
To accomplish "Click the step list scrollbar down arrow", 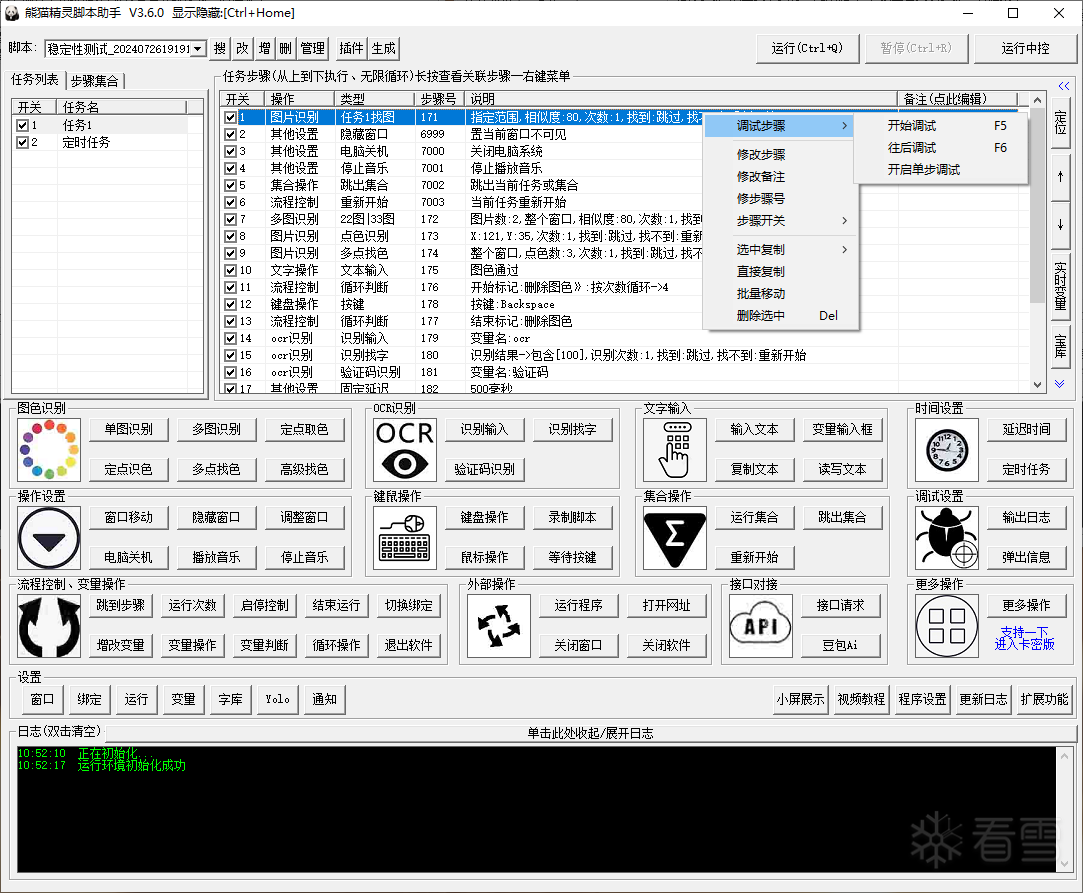I will 1037,385.
